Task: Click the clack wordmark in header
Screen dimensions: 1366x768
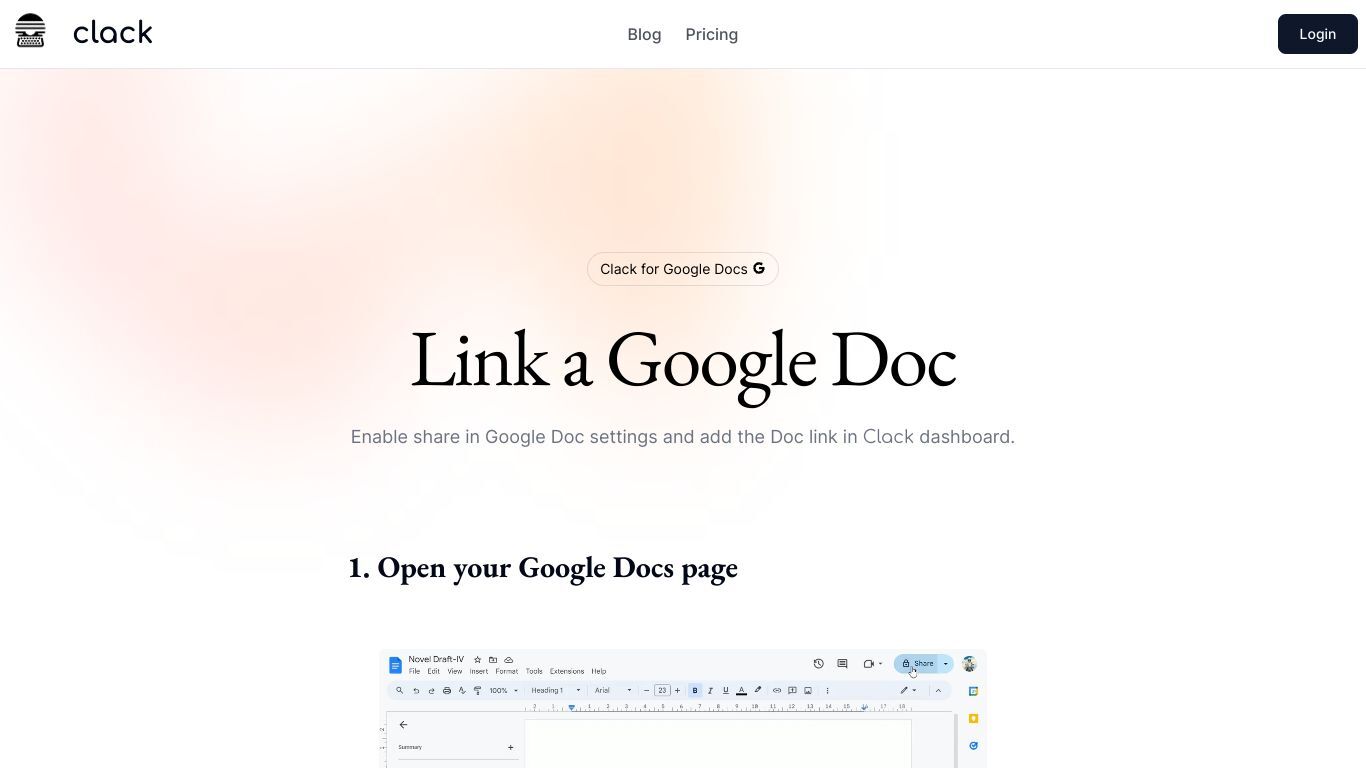Action: click(x=113, y=33)
